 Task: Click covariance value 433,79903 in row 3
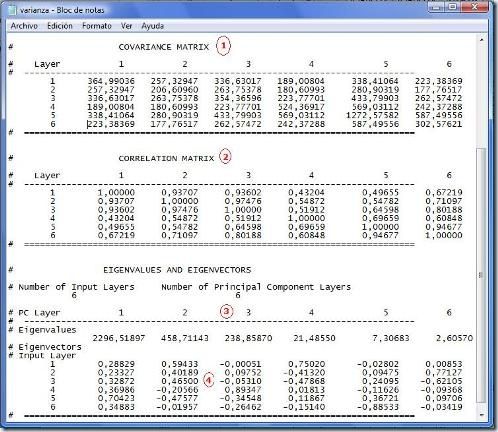[x=375, y=98]
